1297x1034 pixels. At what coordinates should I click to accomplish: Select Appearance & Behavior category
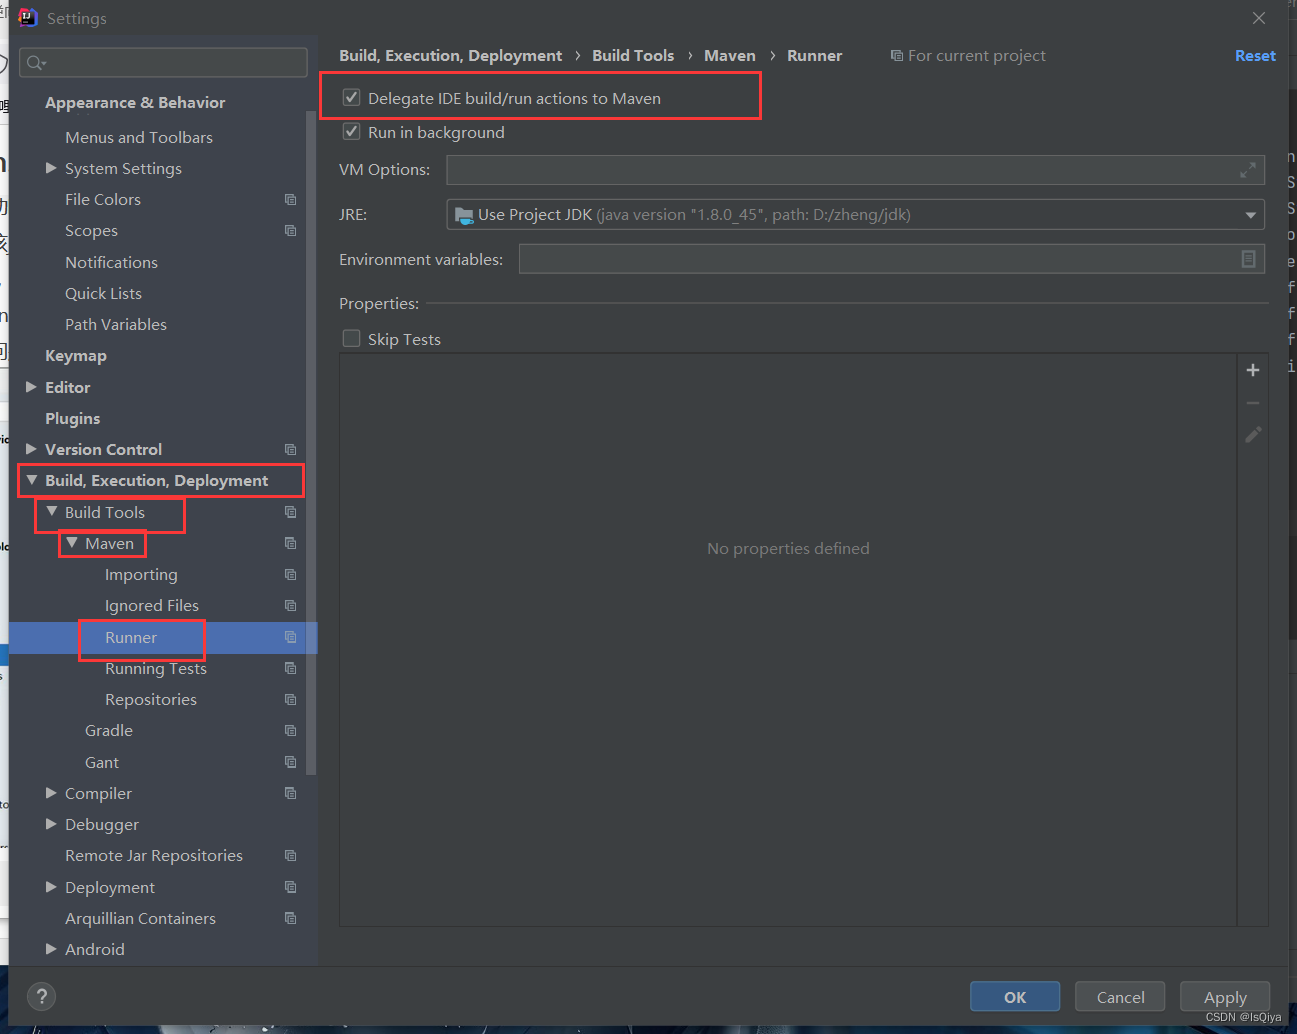click(135, 103)
